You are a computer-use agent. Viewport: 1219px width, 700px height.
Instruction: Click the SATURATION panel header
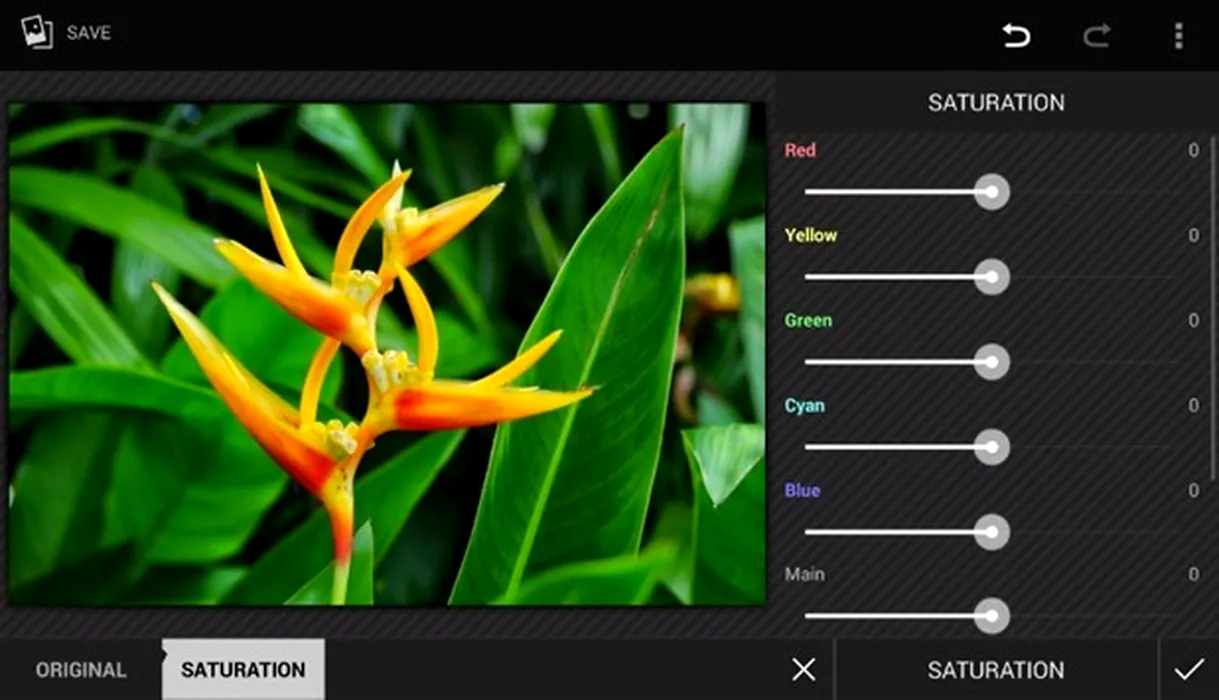(x=996, y=102)
